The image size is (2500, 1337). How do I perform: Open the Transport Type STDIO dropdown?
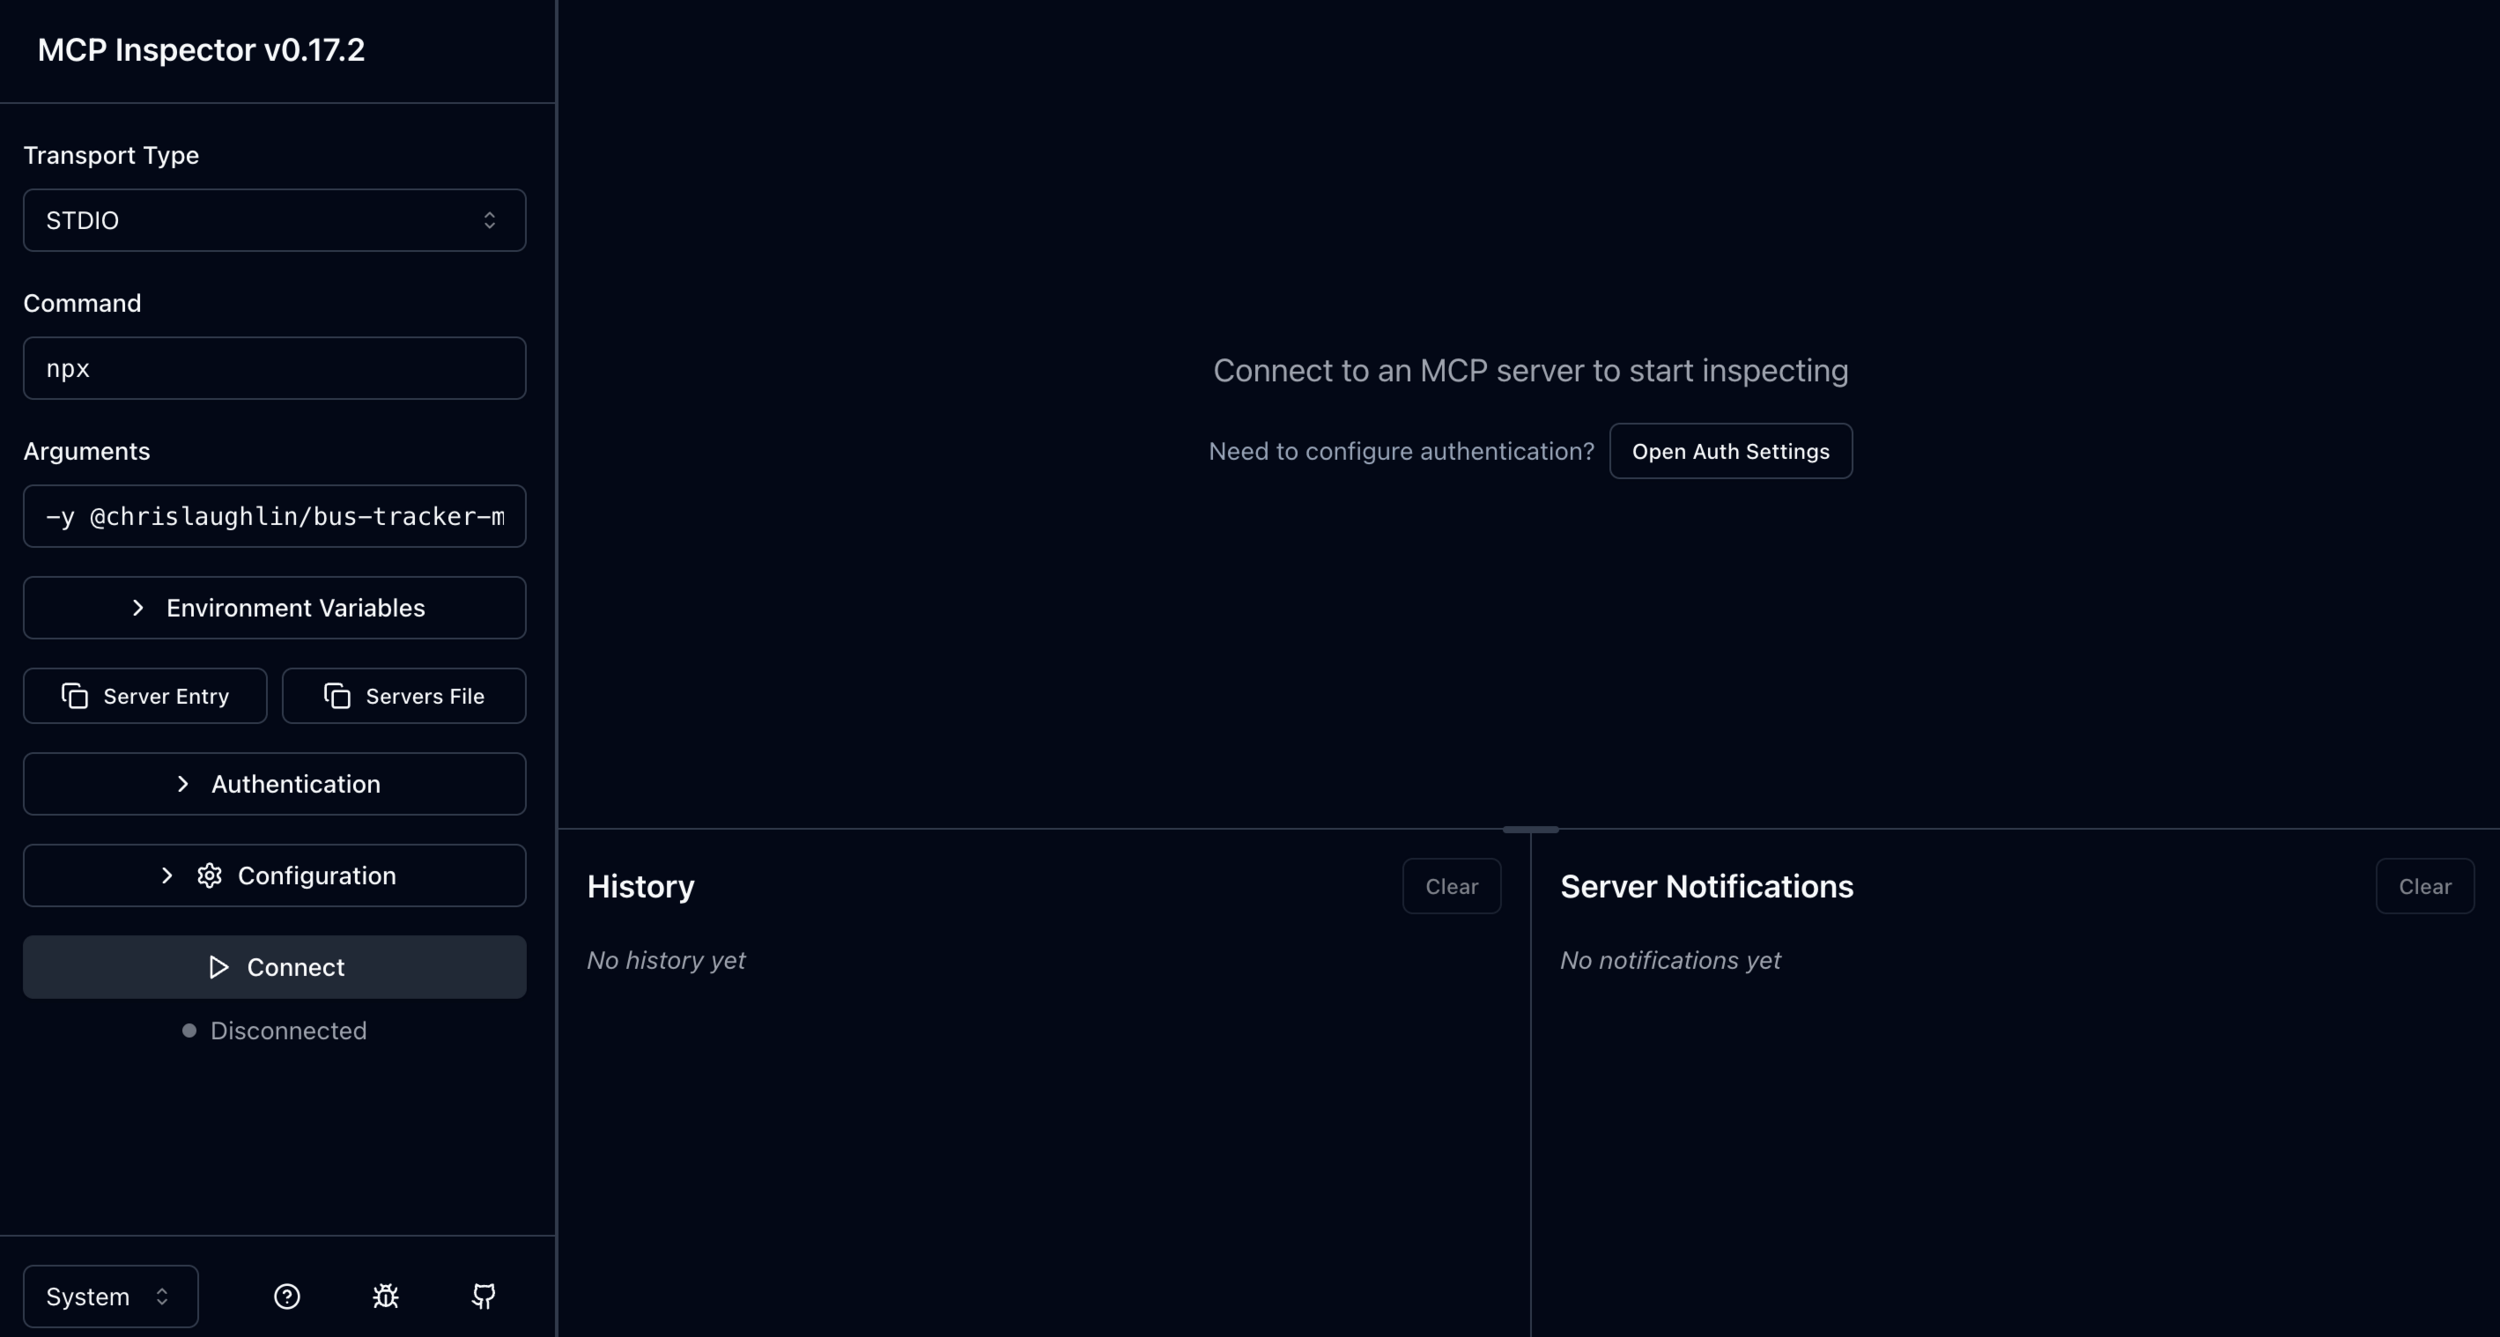tap(274, 220)
